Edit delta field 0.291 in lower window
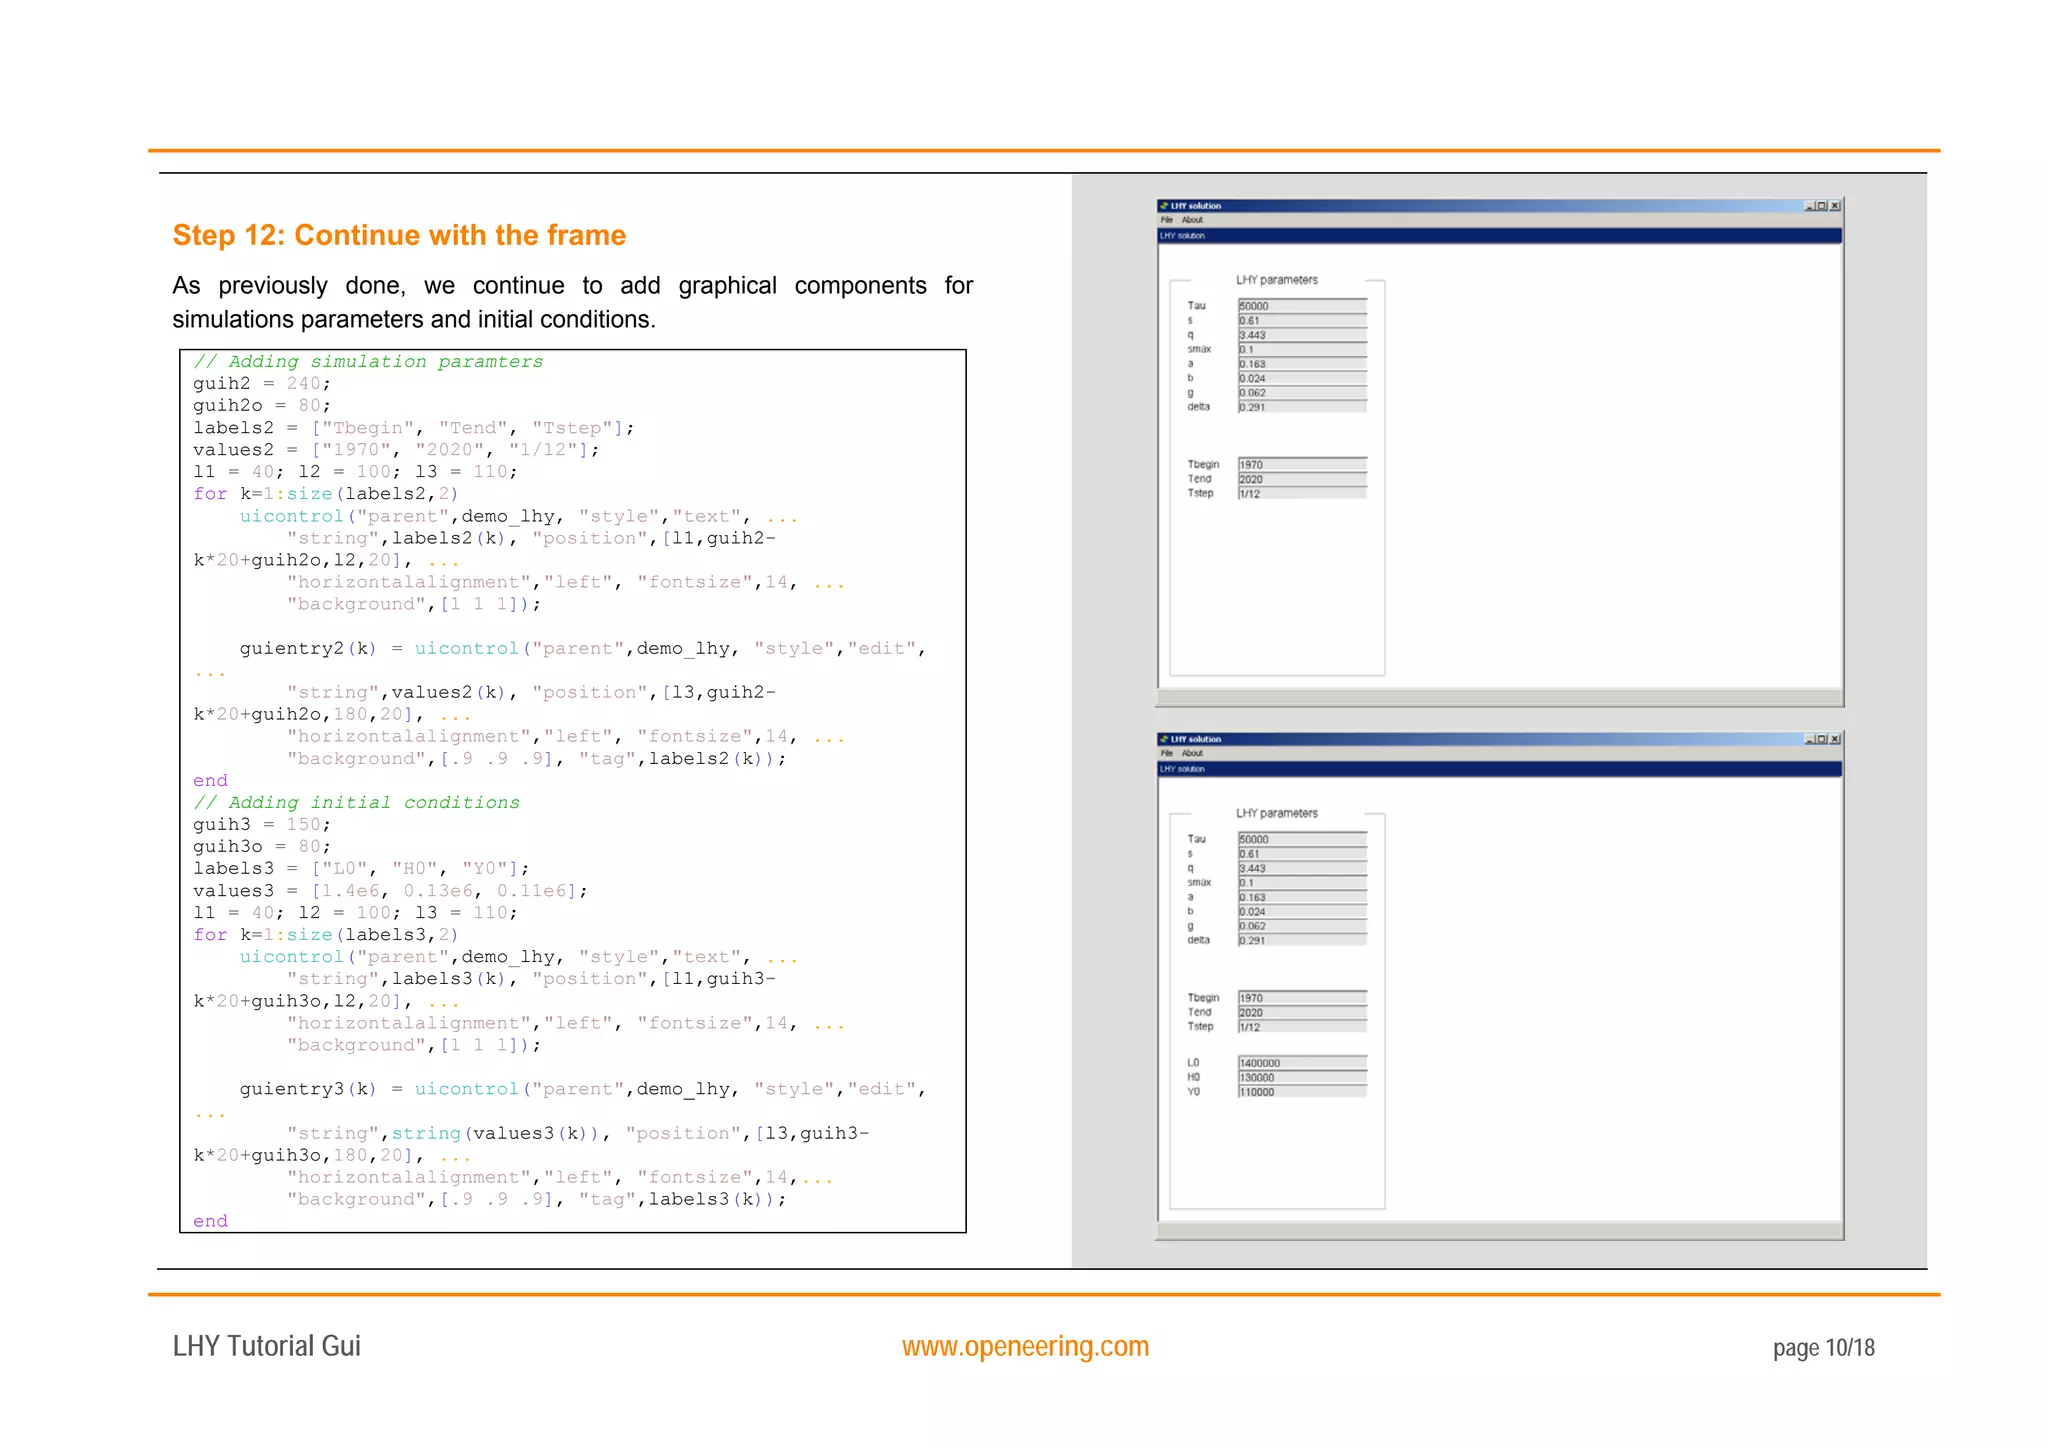Screen dimensions: 2048x1448 pos(1302,940)
